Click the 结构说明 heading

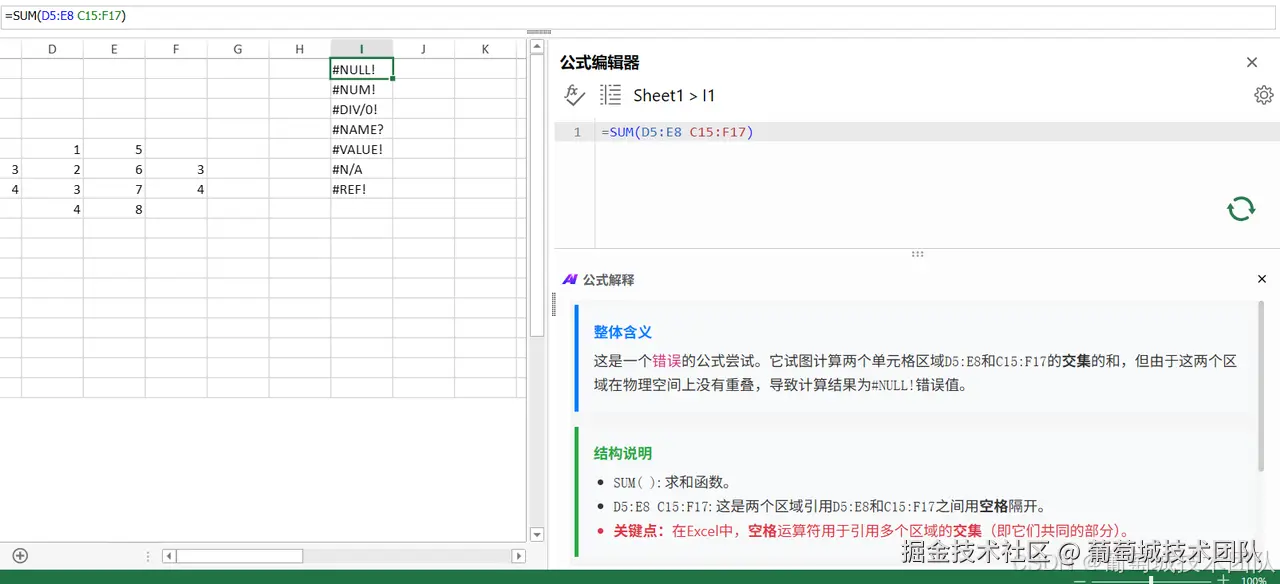pyautogui.click(x=623, y=453)
